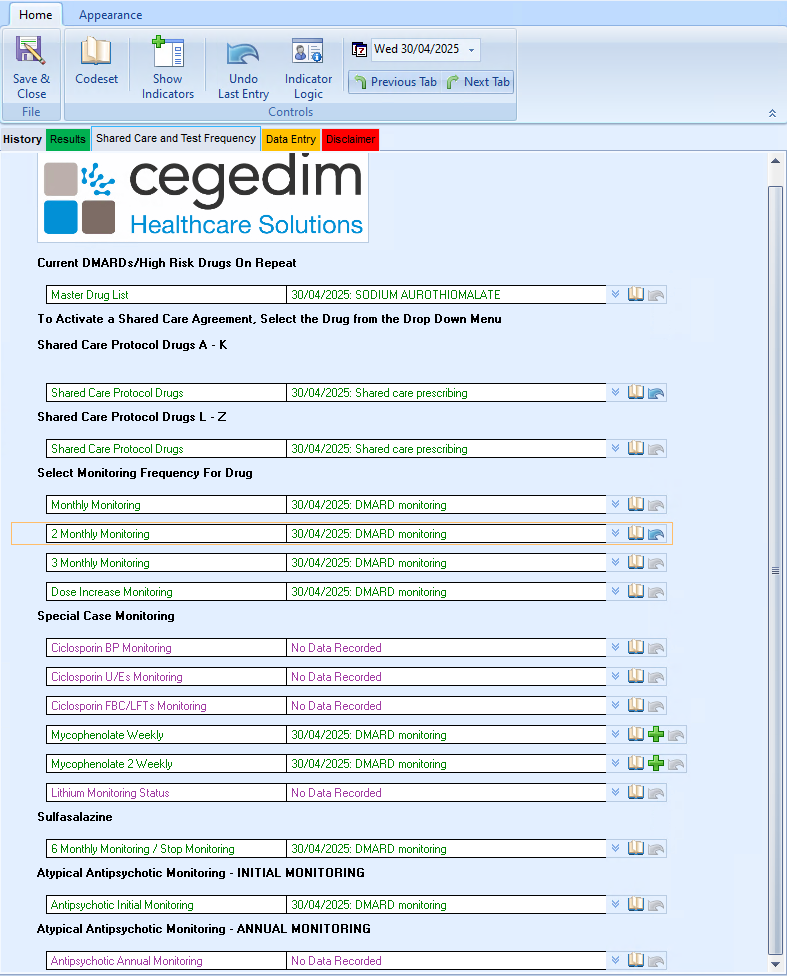Screen dimensions: 787x976
Task: Click green plus on Mycophenolate 2 Weekly row
Action: tap(656, 763)
